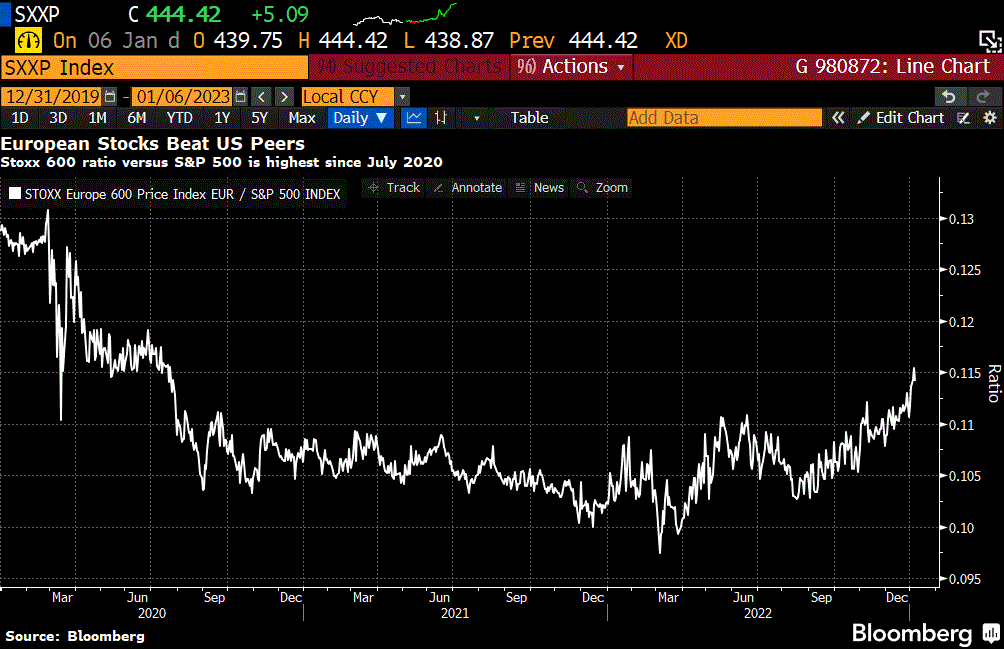Click the small sparkline chart thumbnail
Viewport: 1004px width, 649px height.
(405, 15)
